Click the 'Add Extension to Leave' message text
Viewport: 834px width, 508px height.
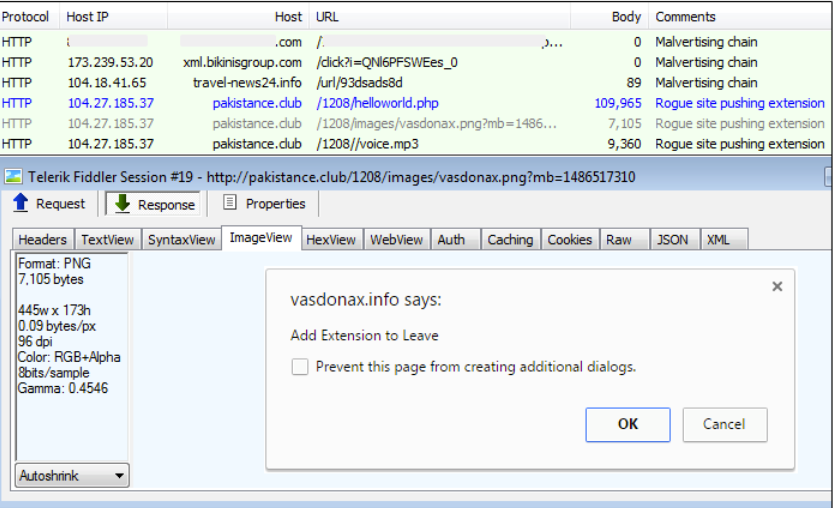tap(364, 336)
